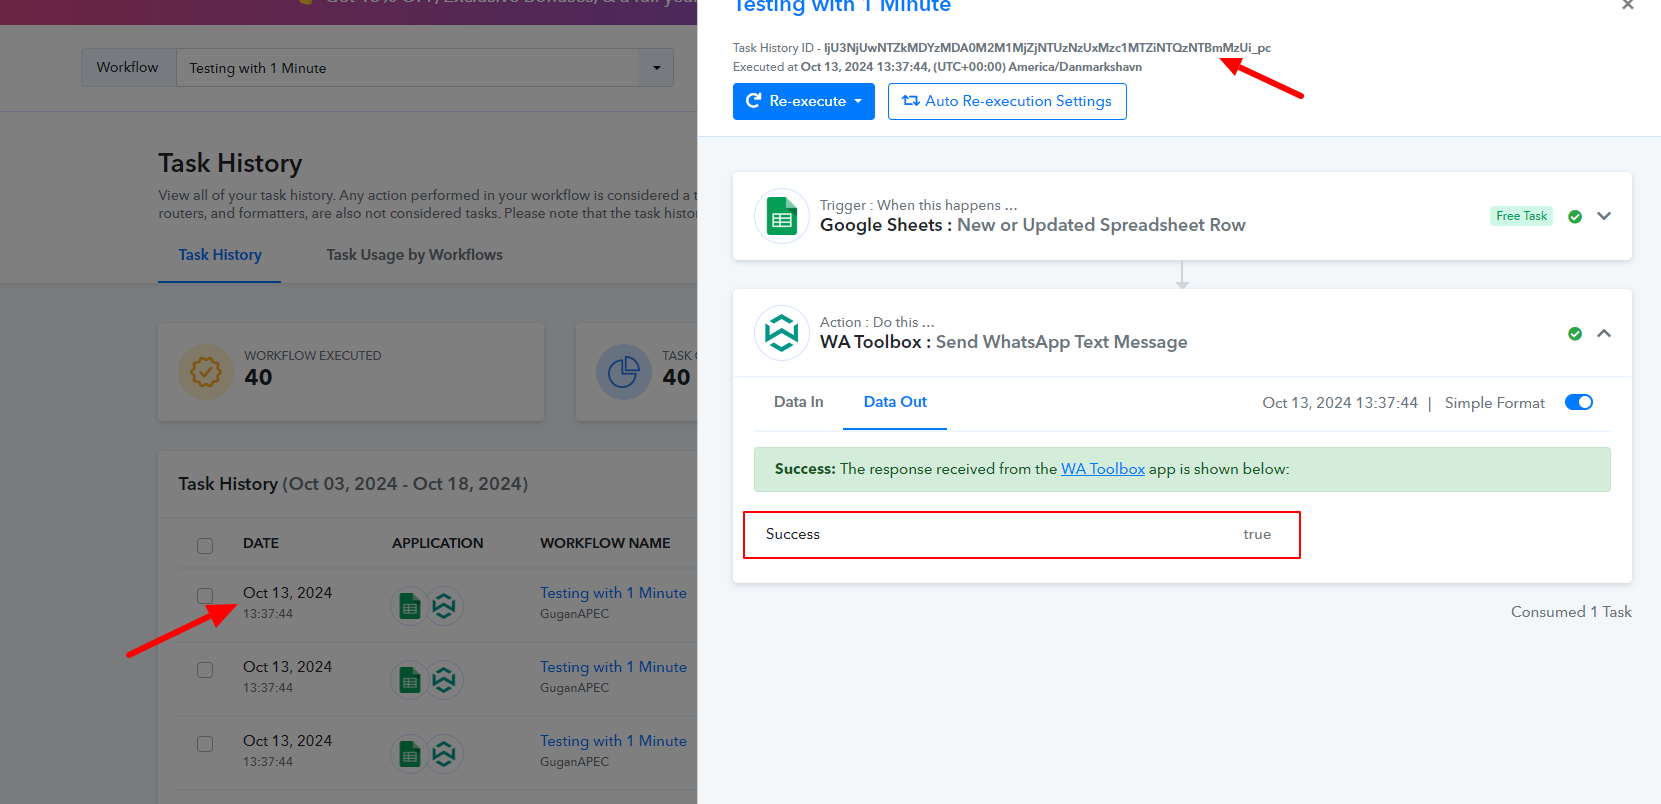Click the WA Toolbox icon in the third history row
Screen dimensions: 1661x804
click(x=444, y=754)
